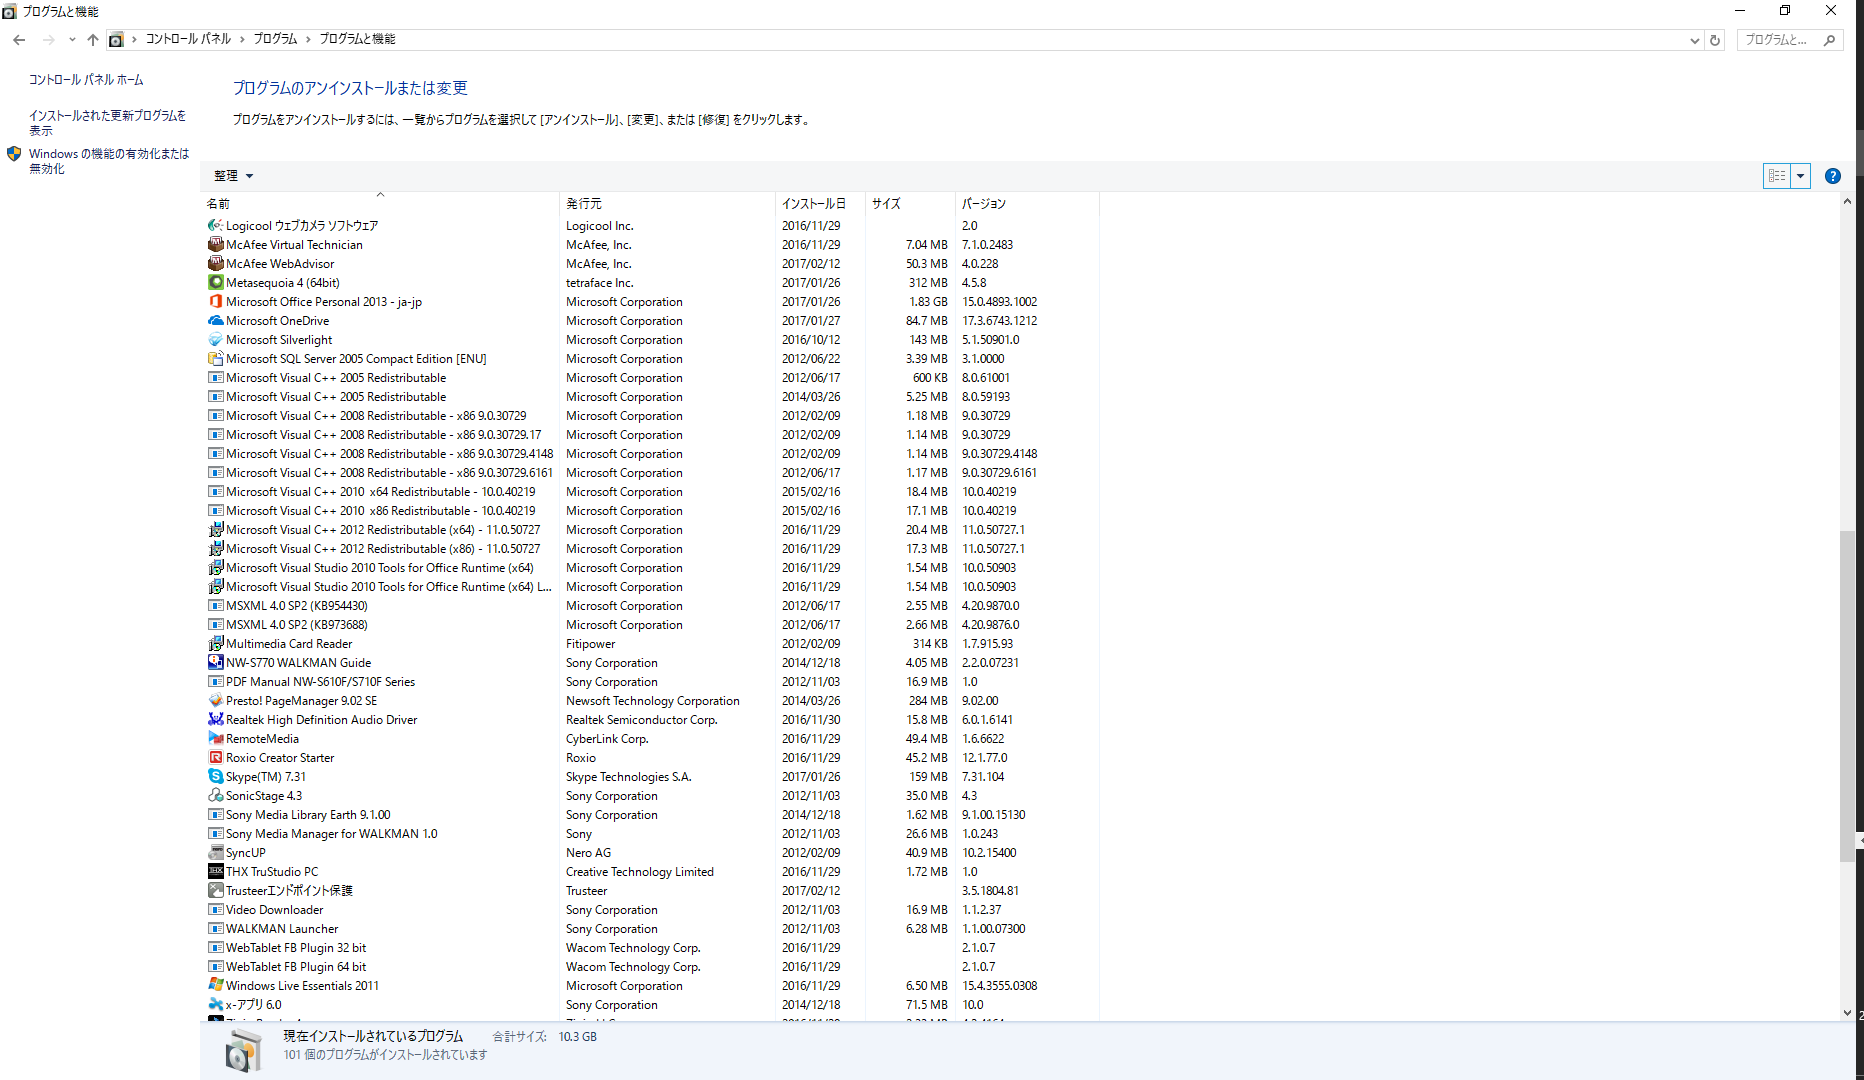Click the Presto! PageManager 9.02 SE icon

(215, 701)
